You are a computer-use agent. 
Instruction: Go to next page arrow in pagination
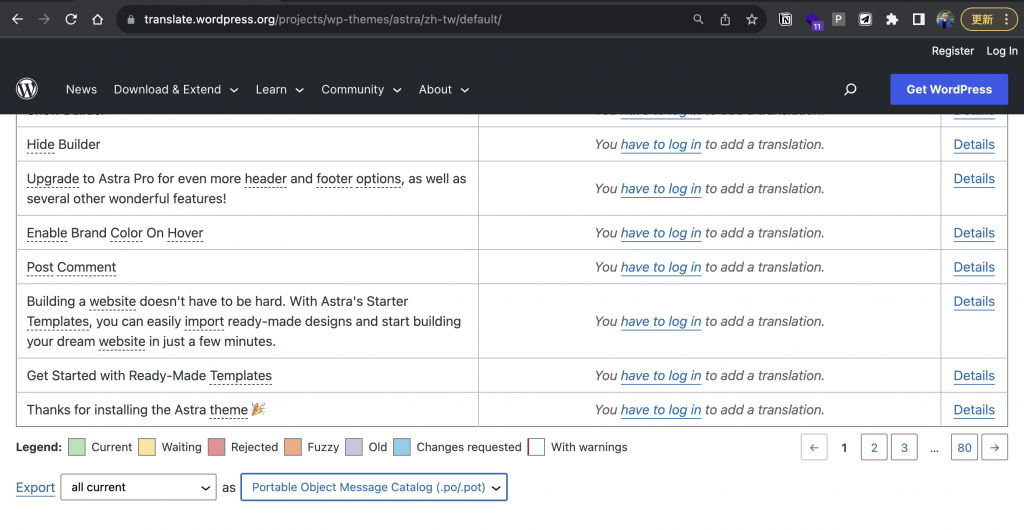[x=994, y=447]
